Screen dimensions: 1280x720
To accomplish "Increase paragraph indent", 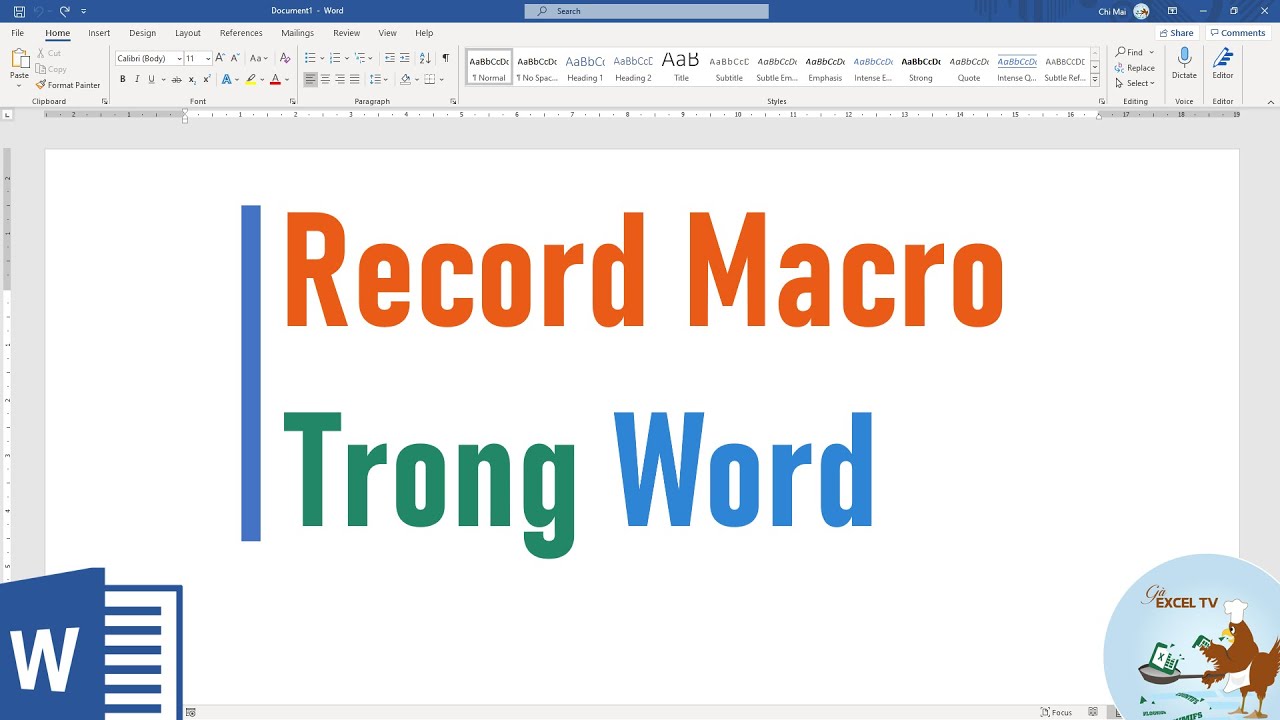I will [405, 58].
